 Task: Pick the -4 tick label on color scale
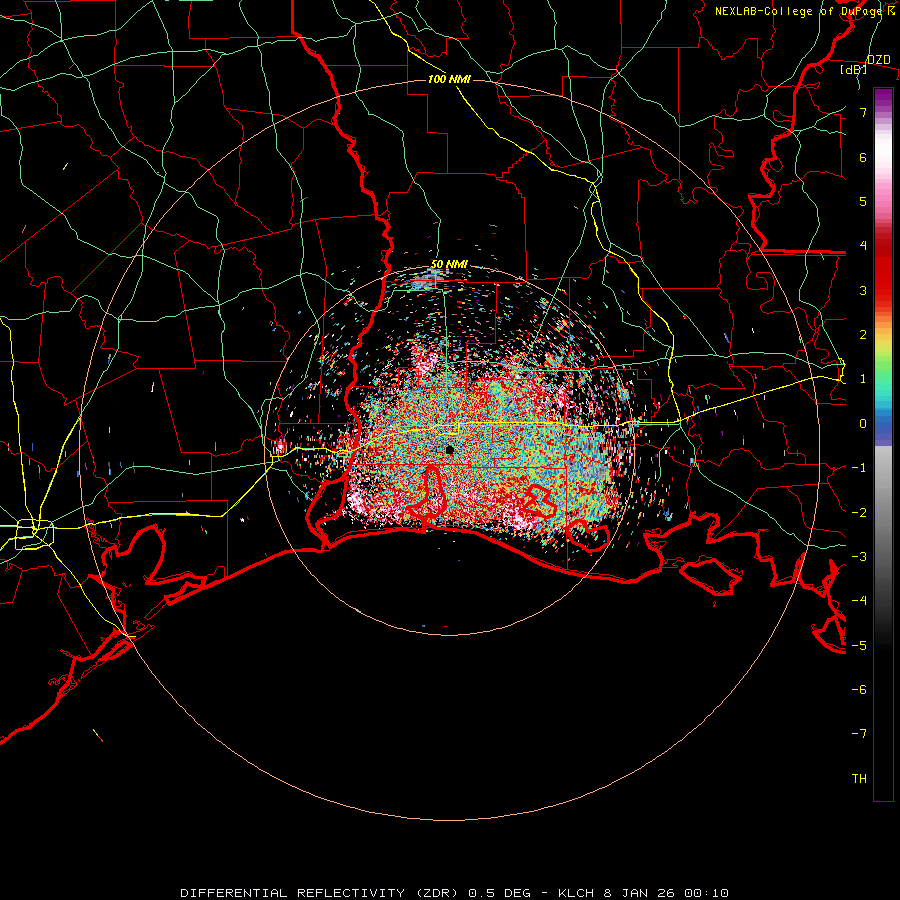point(859,601)
